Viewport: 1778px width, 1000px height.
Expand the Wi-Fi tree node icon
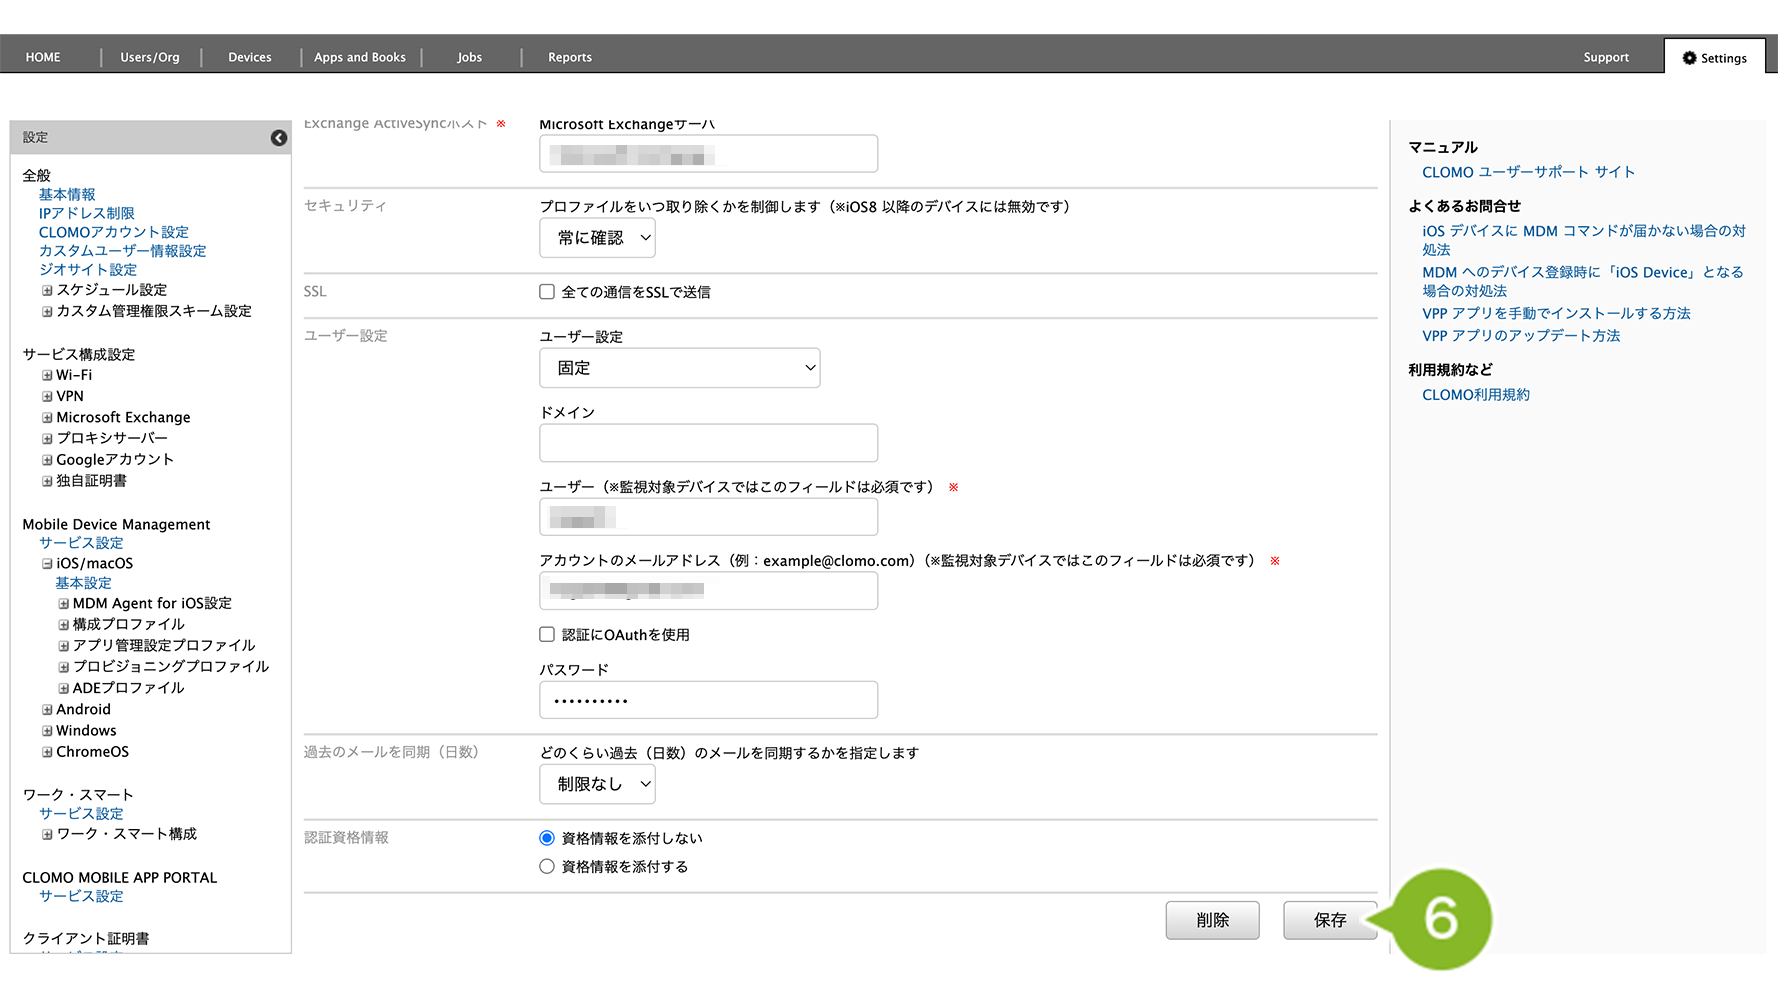tap(47, 376)
